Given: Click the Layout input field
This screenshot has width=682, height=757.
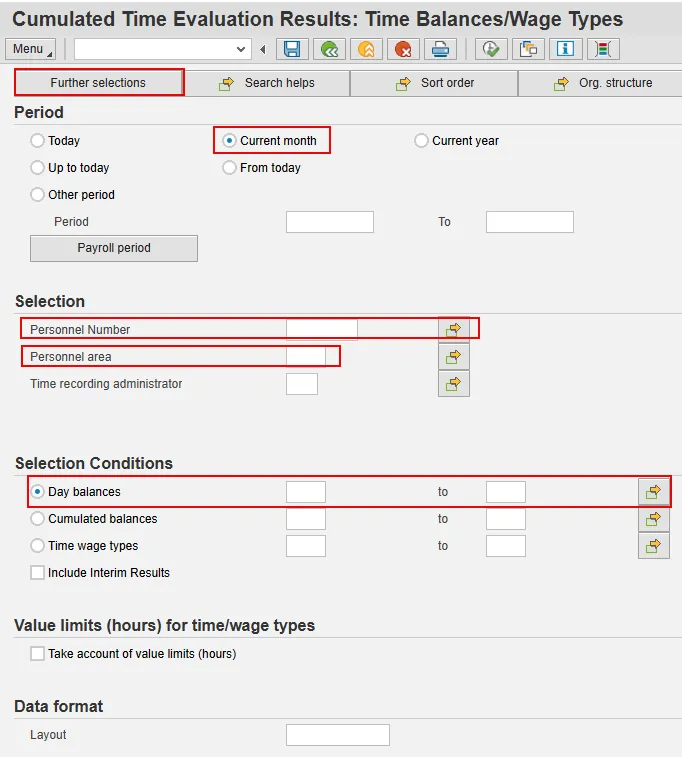Looking at the screenshot, I should 338,735.
